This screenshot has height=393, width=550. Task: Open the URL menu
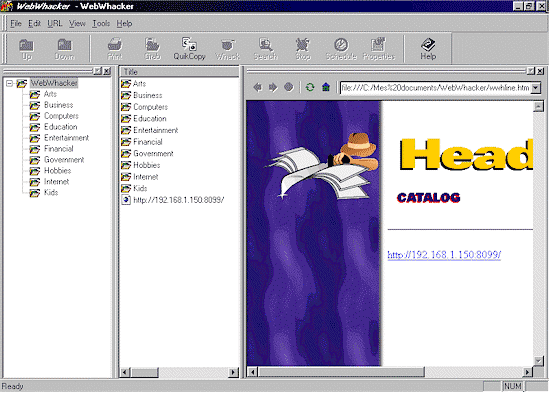pos(55,24)
